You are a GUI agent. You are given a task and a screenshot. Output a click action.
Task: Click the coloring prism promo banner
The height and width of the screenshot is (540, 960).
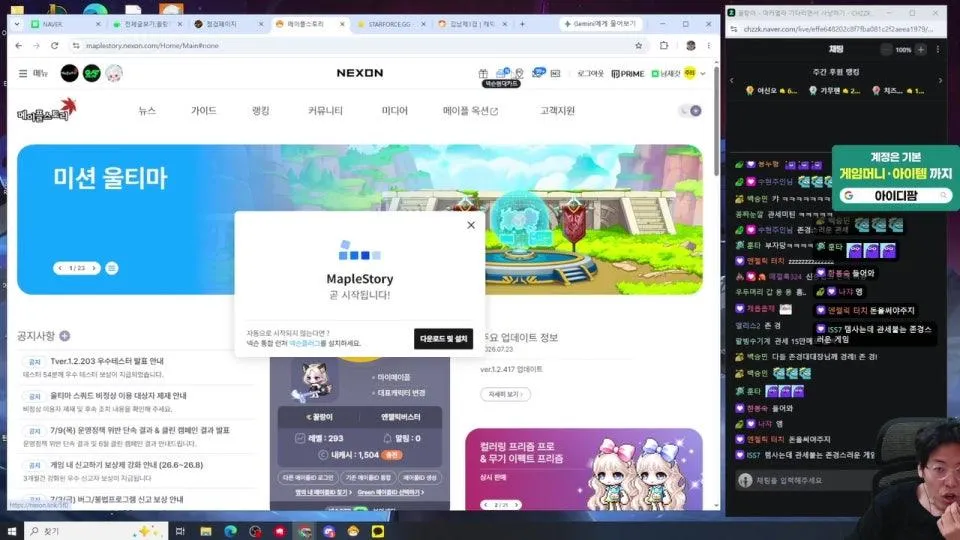click(583, 470)
